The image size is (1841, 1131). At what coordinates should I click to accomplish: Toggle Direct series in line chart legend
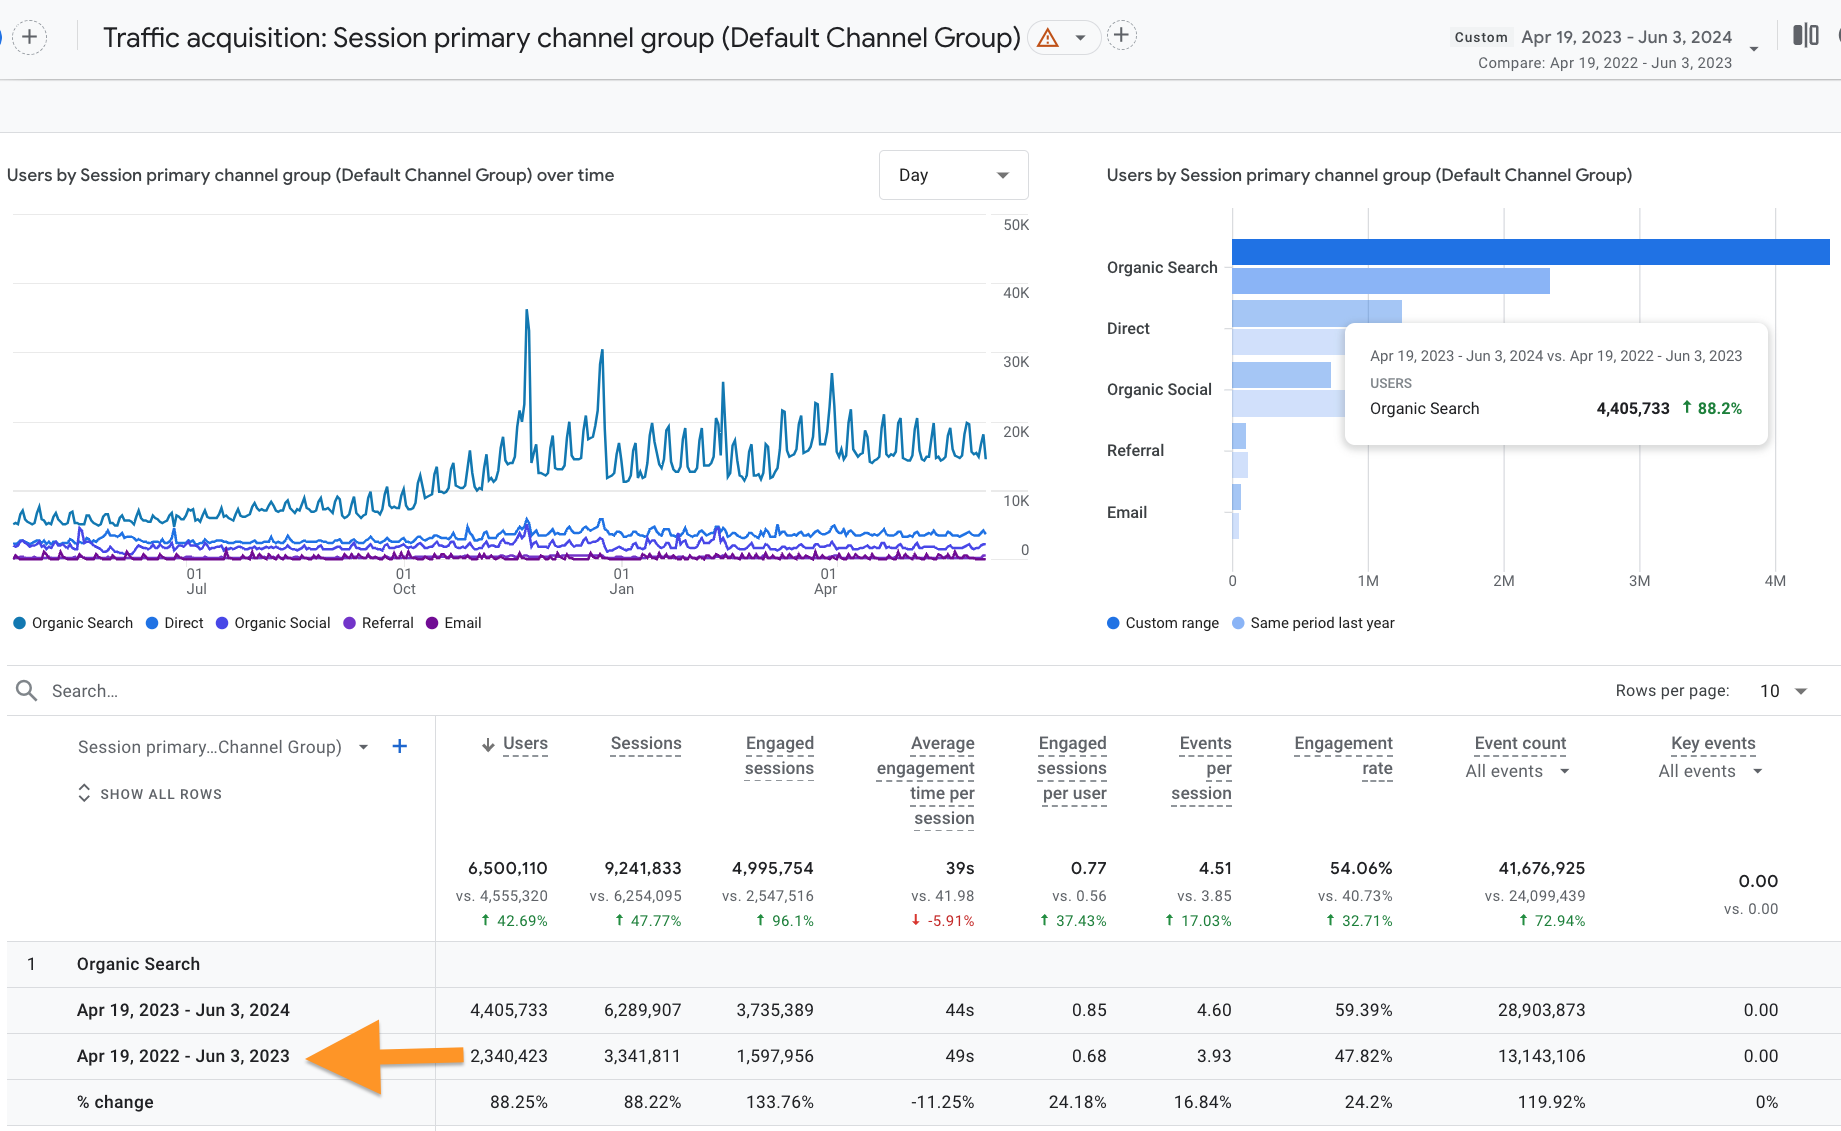tap(175, 623)
